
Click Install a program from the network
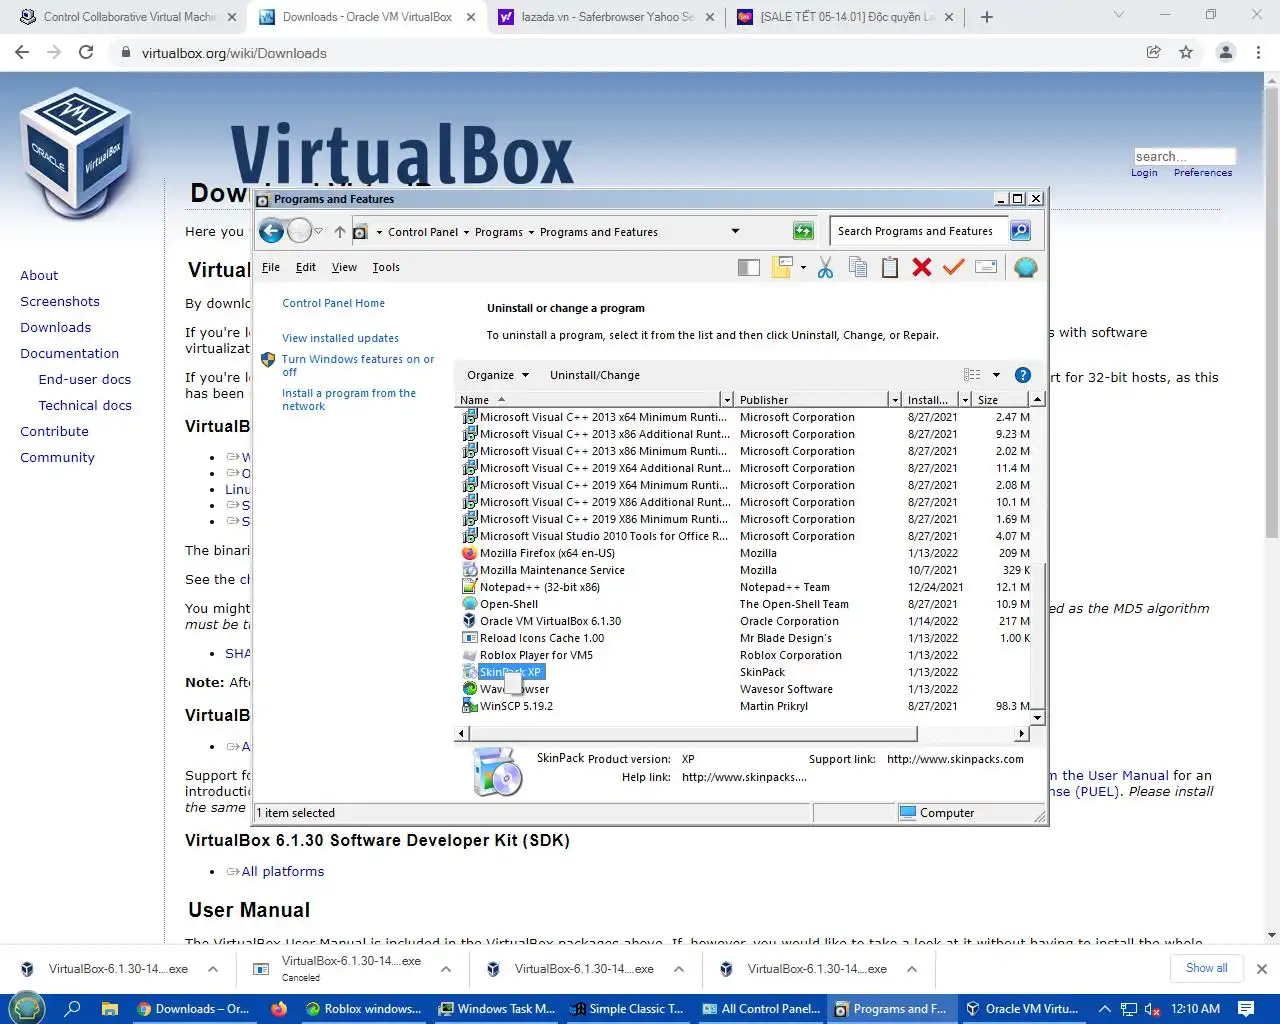click(349, 400)
